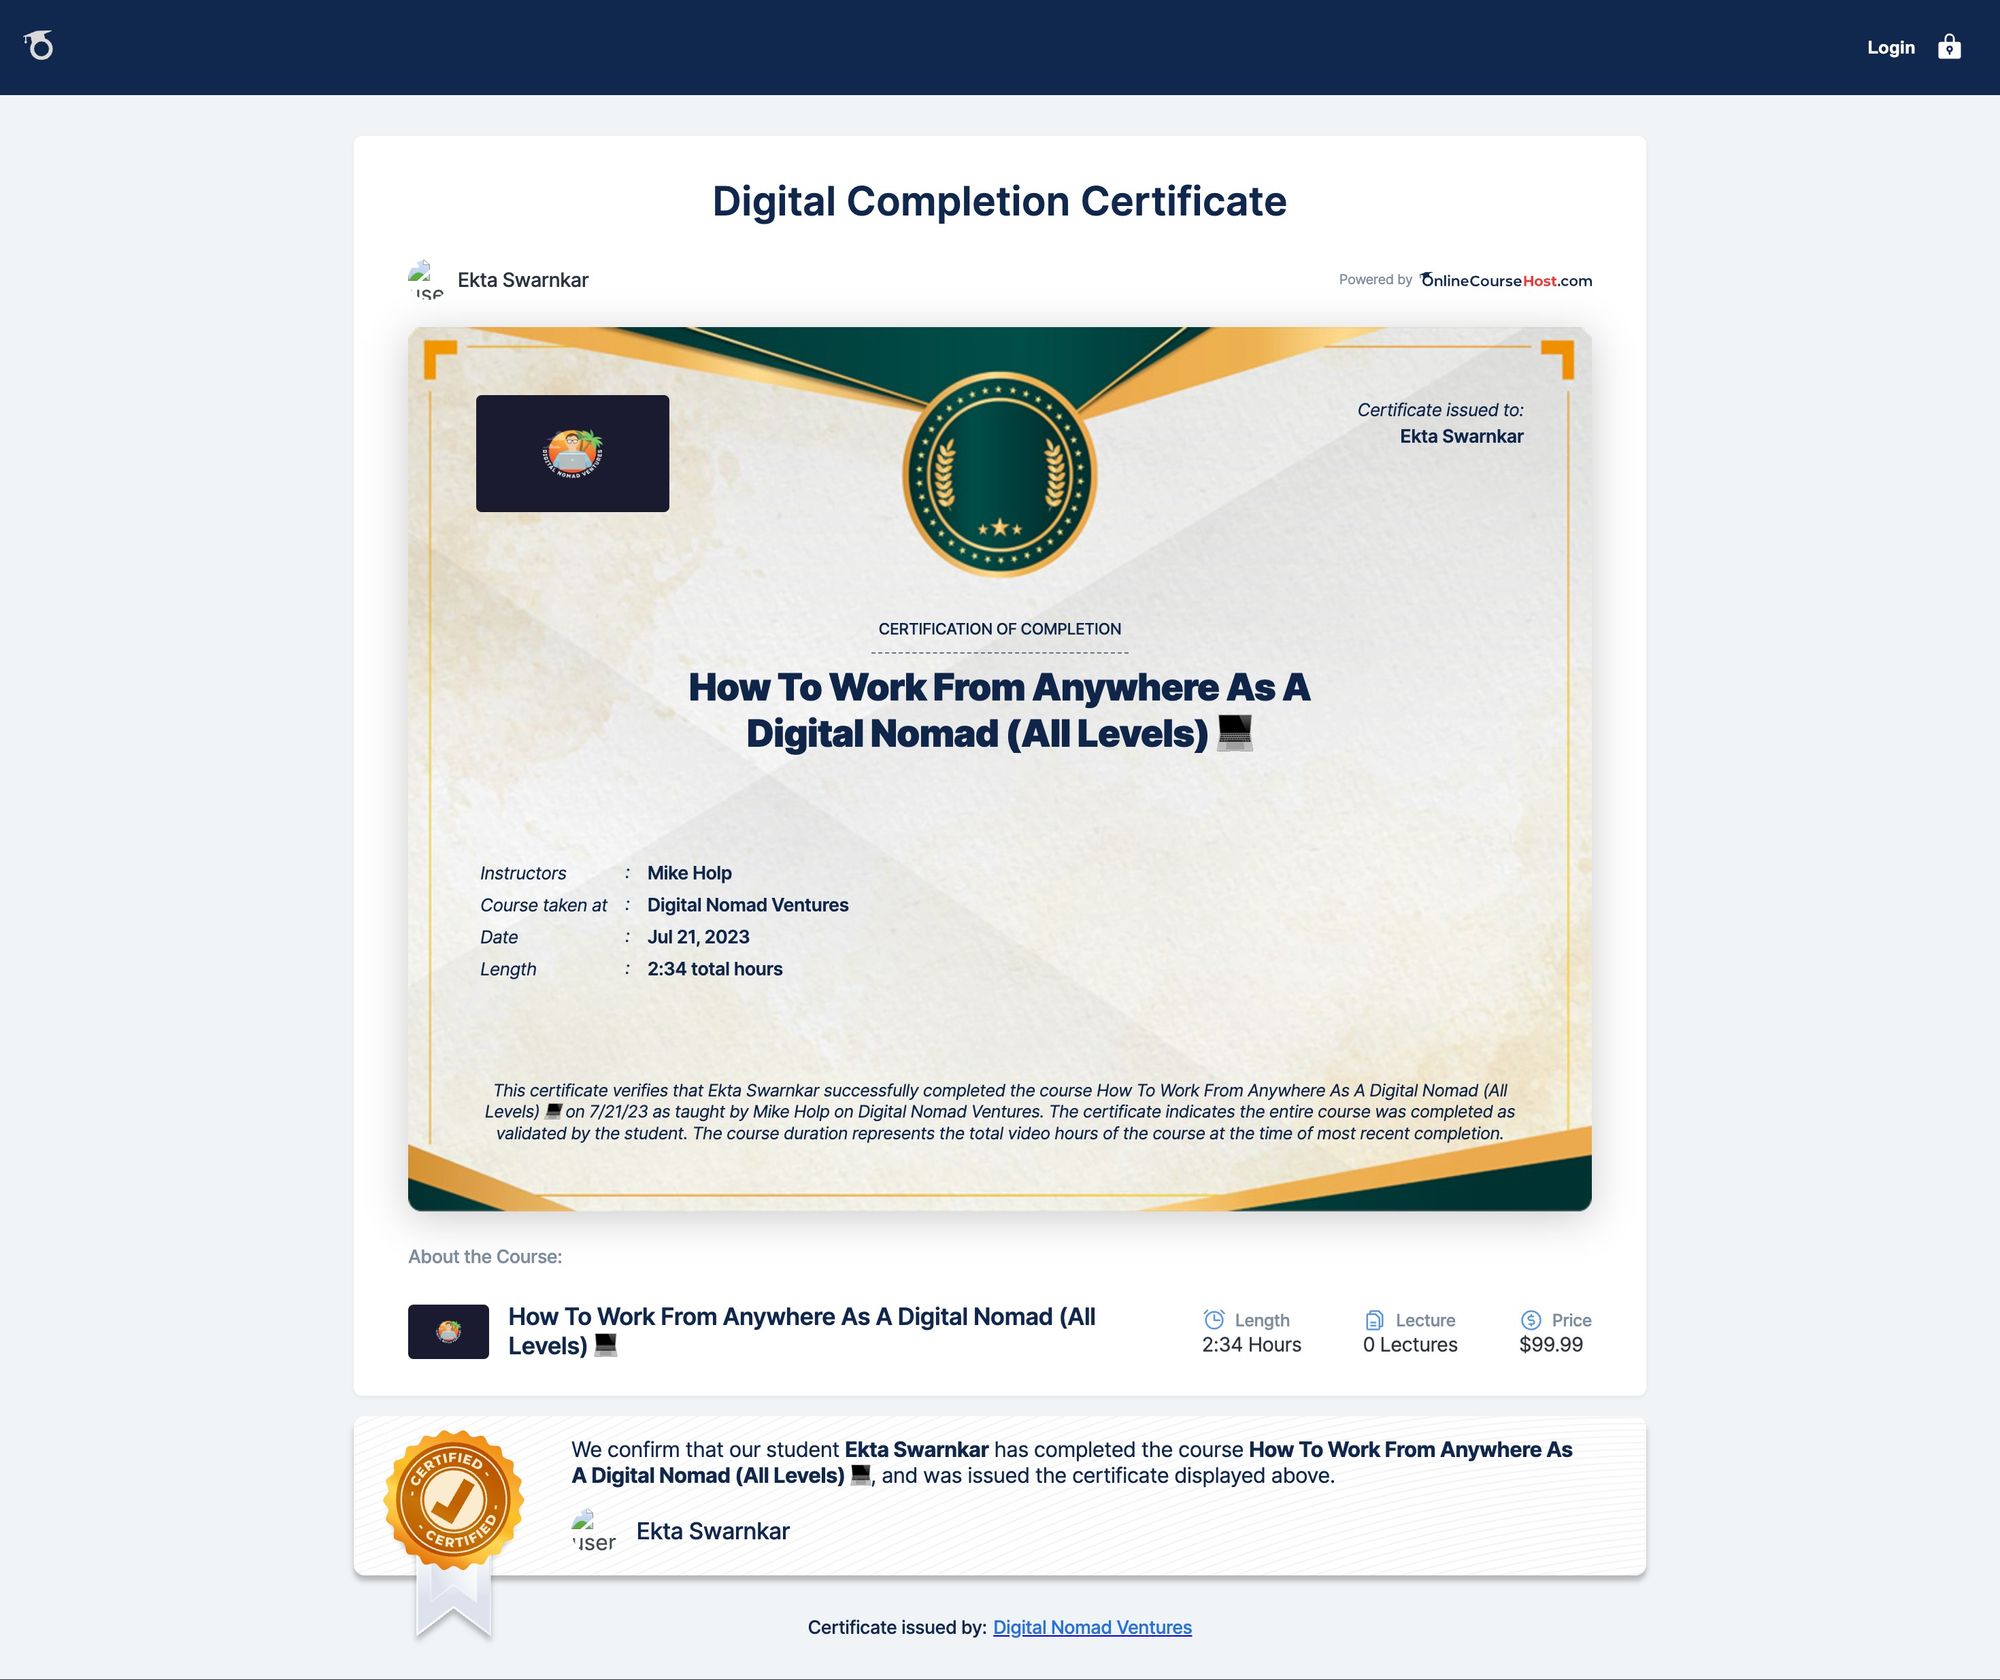The height and width of the screenshot is (1680, 2000).
Task: Click user avatar in confirmation banner
Action: tap(593, 1531)
